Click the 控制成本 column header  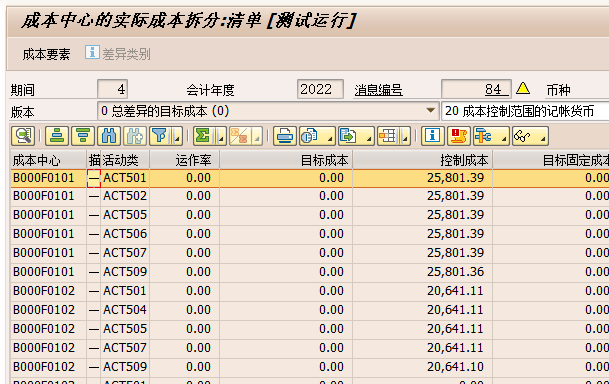click(x=423, y=160)
